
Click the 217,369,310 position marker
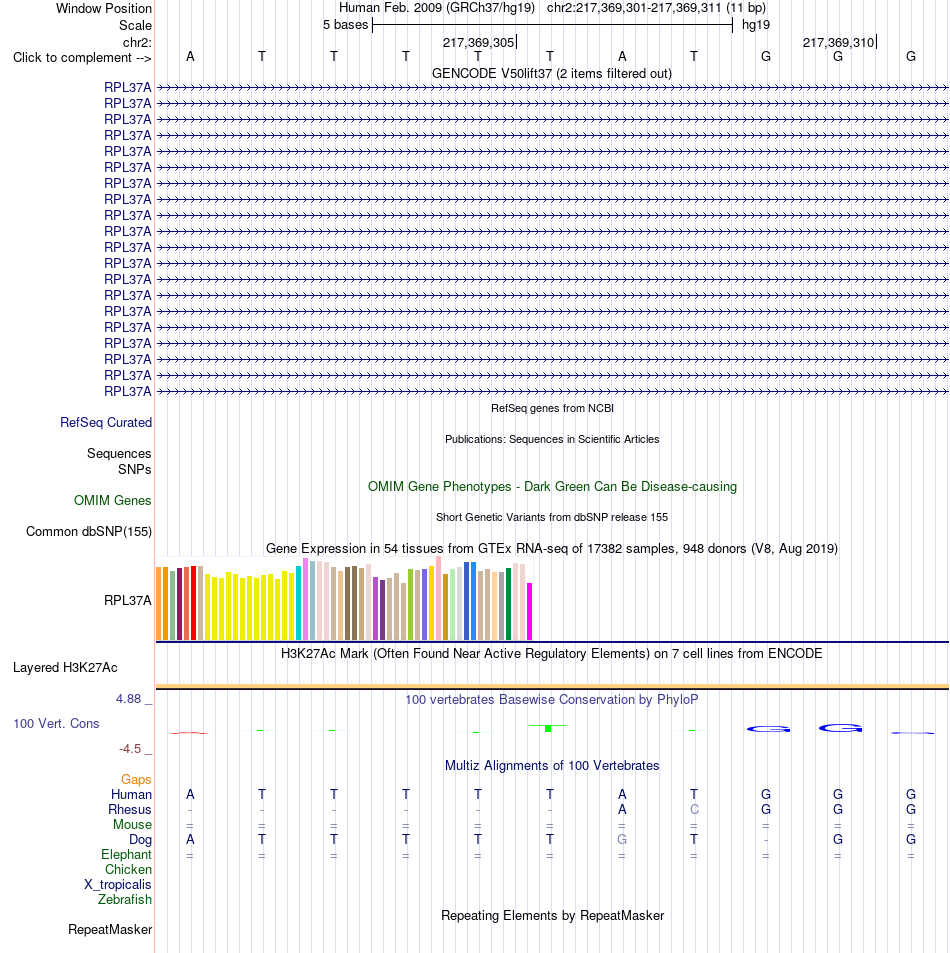pos(839,43)
